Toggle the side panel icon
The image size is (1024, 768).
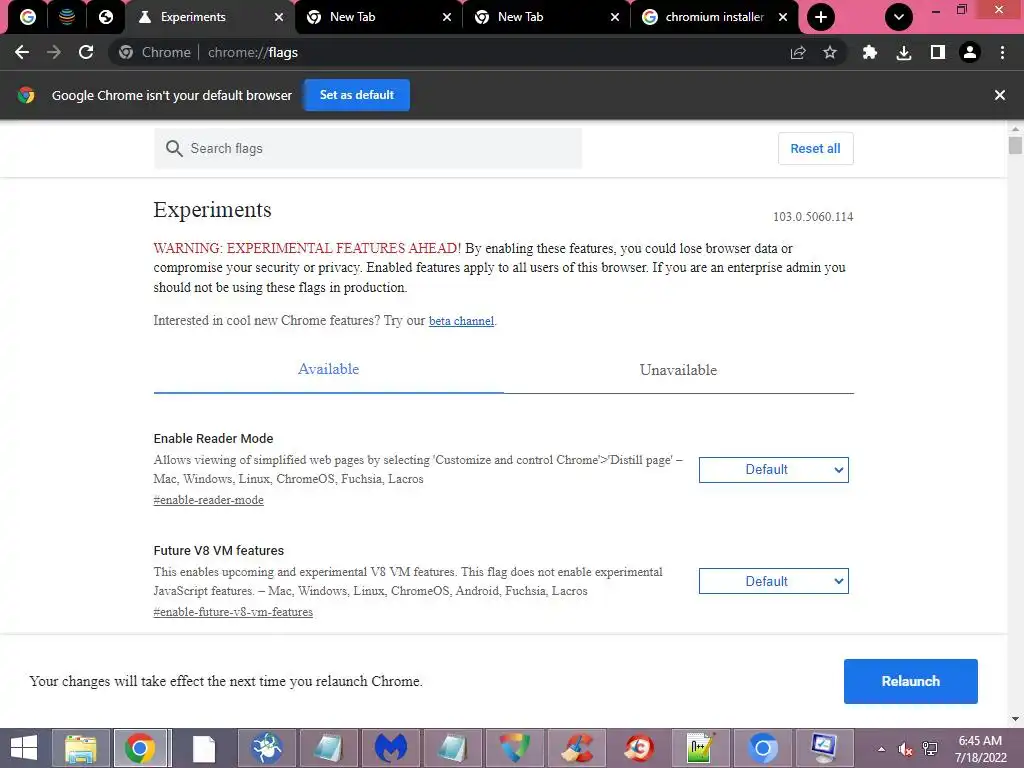tap(938, 52)
